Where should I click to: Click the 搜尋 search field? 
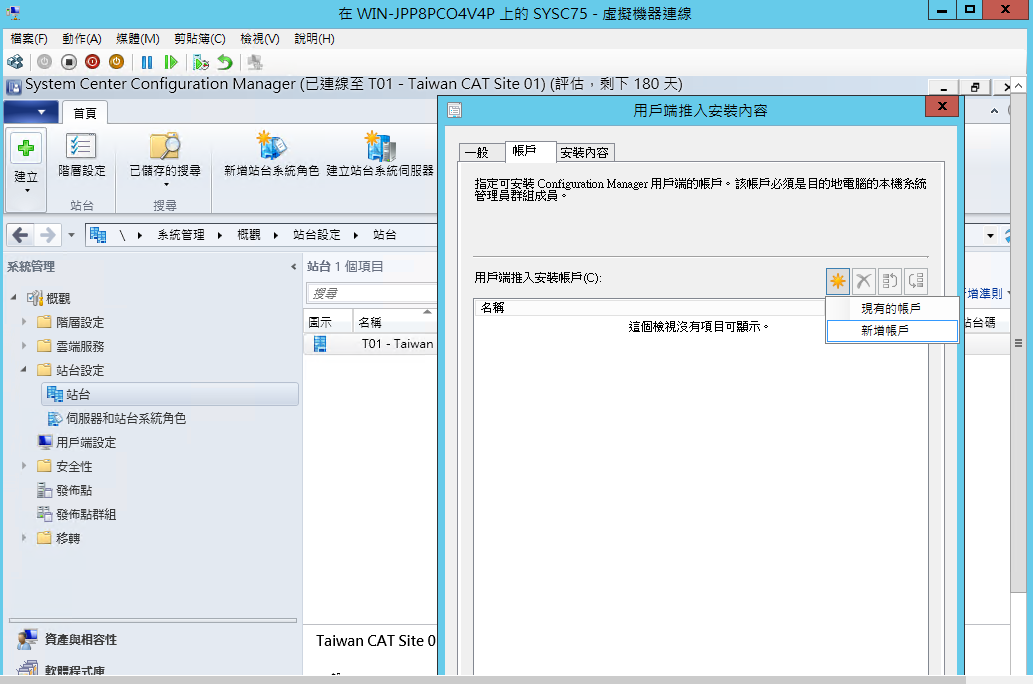pyautogui.click(x=372, y=293)
